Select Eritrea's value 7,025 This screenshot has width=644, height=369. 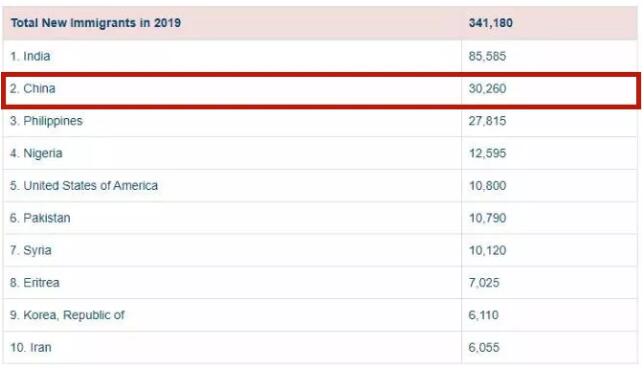pos(484,283)
